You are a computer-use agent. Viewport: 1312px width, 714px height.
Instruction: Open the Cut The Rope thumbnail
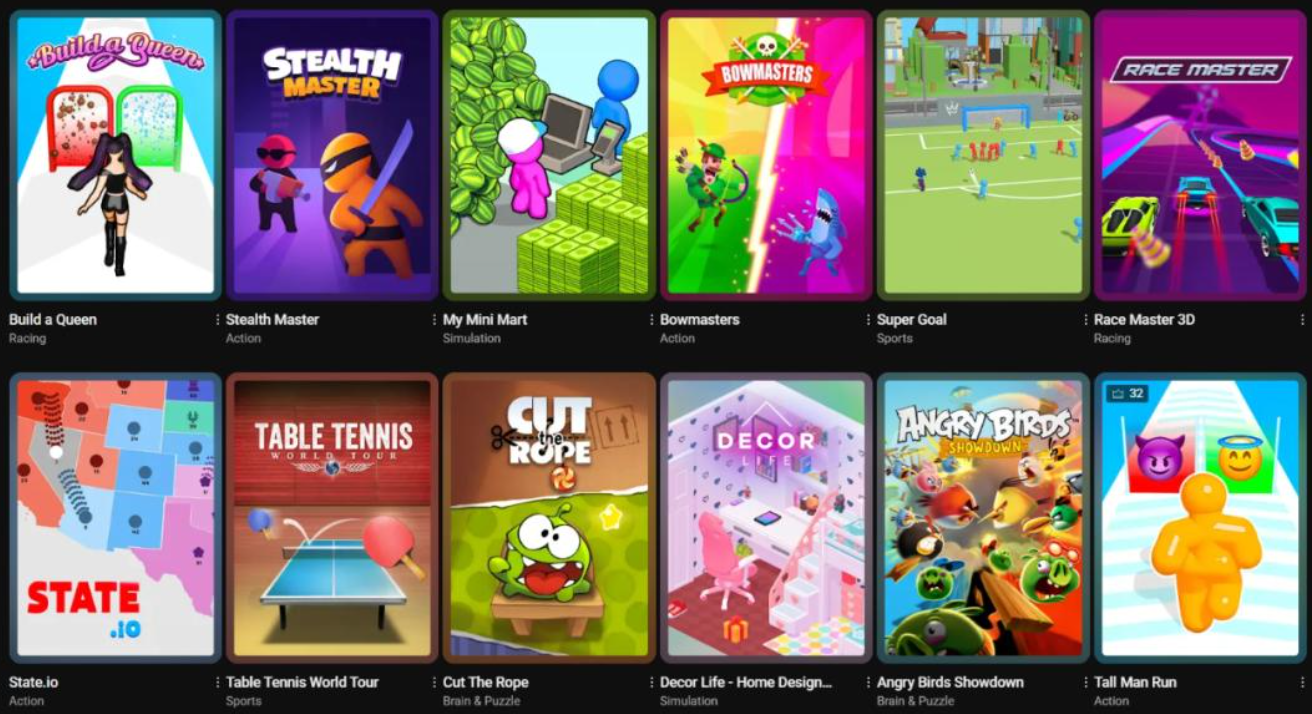click(x=549, y=518)
